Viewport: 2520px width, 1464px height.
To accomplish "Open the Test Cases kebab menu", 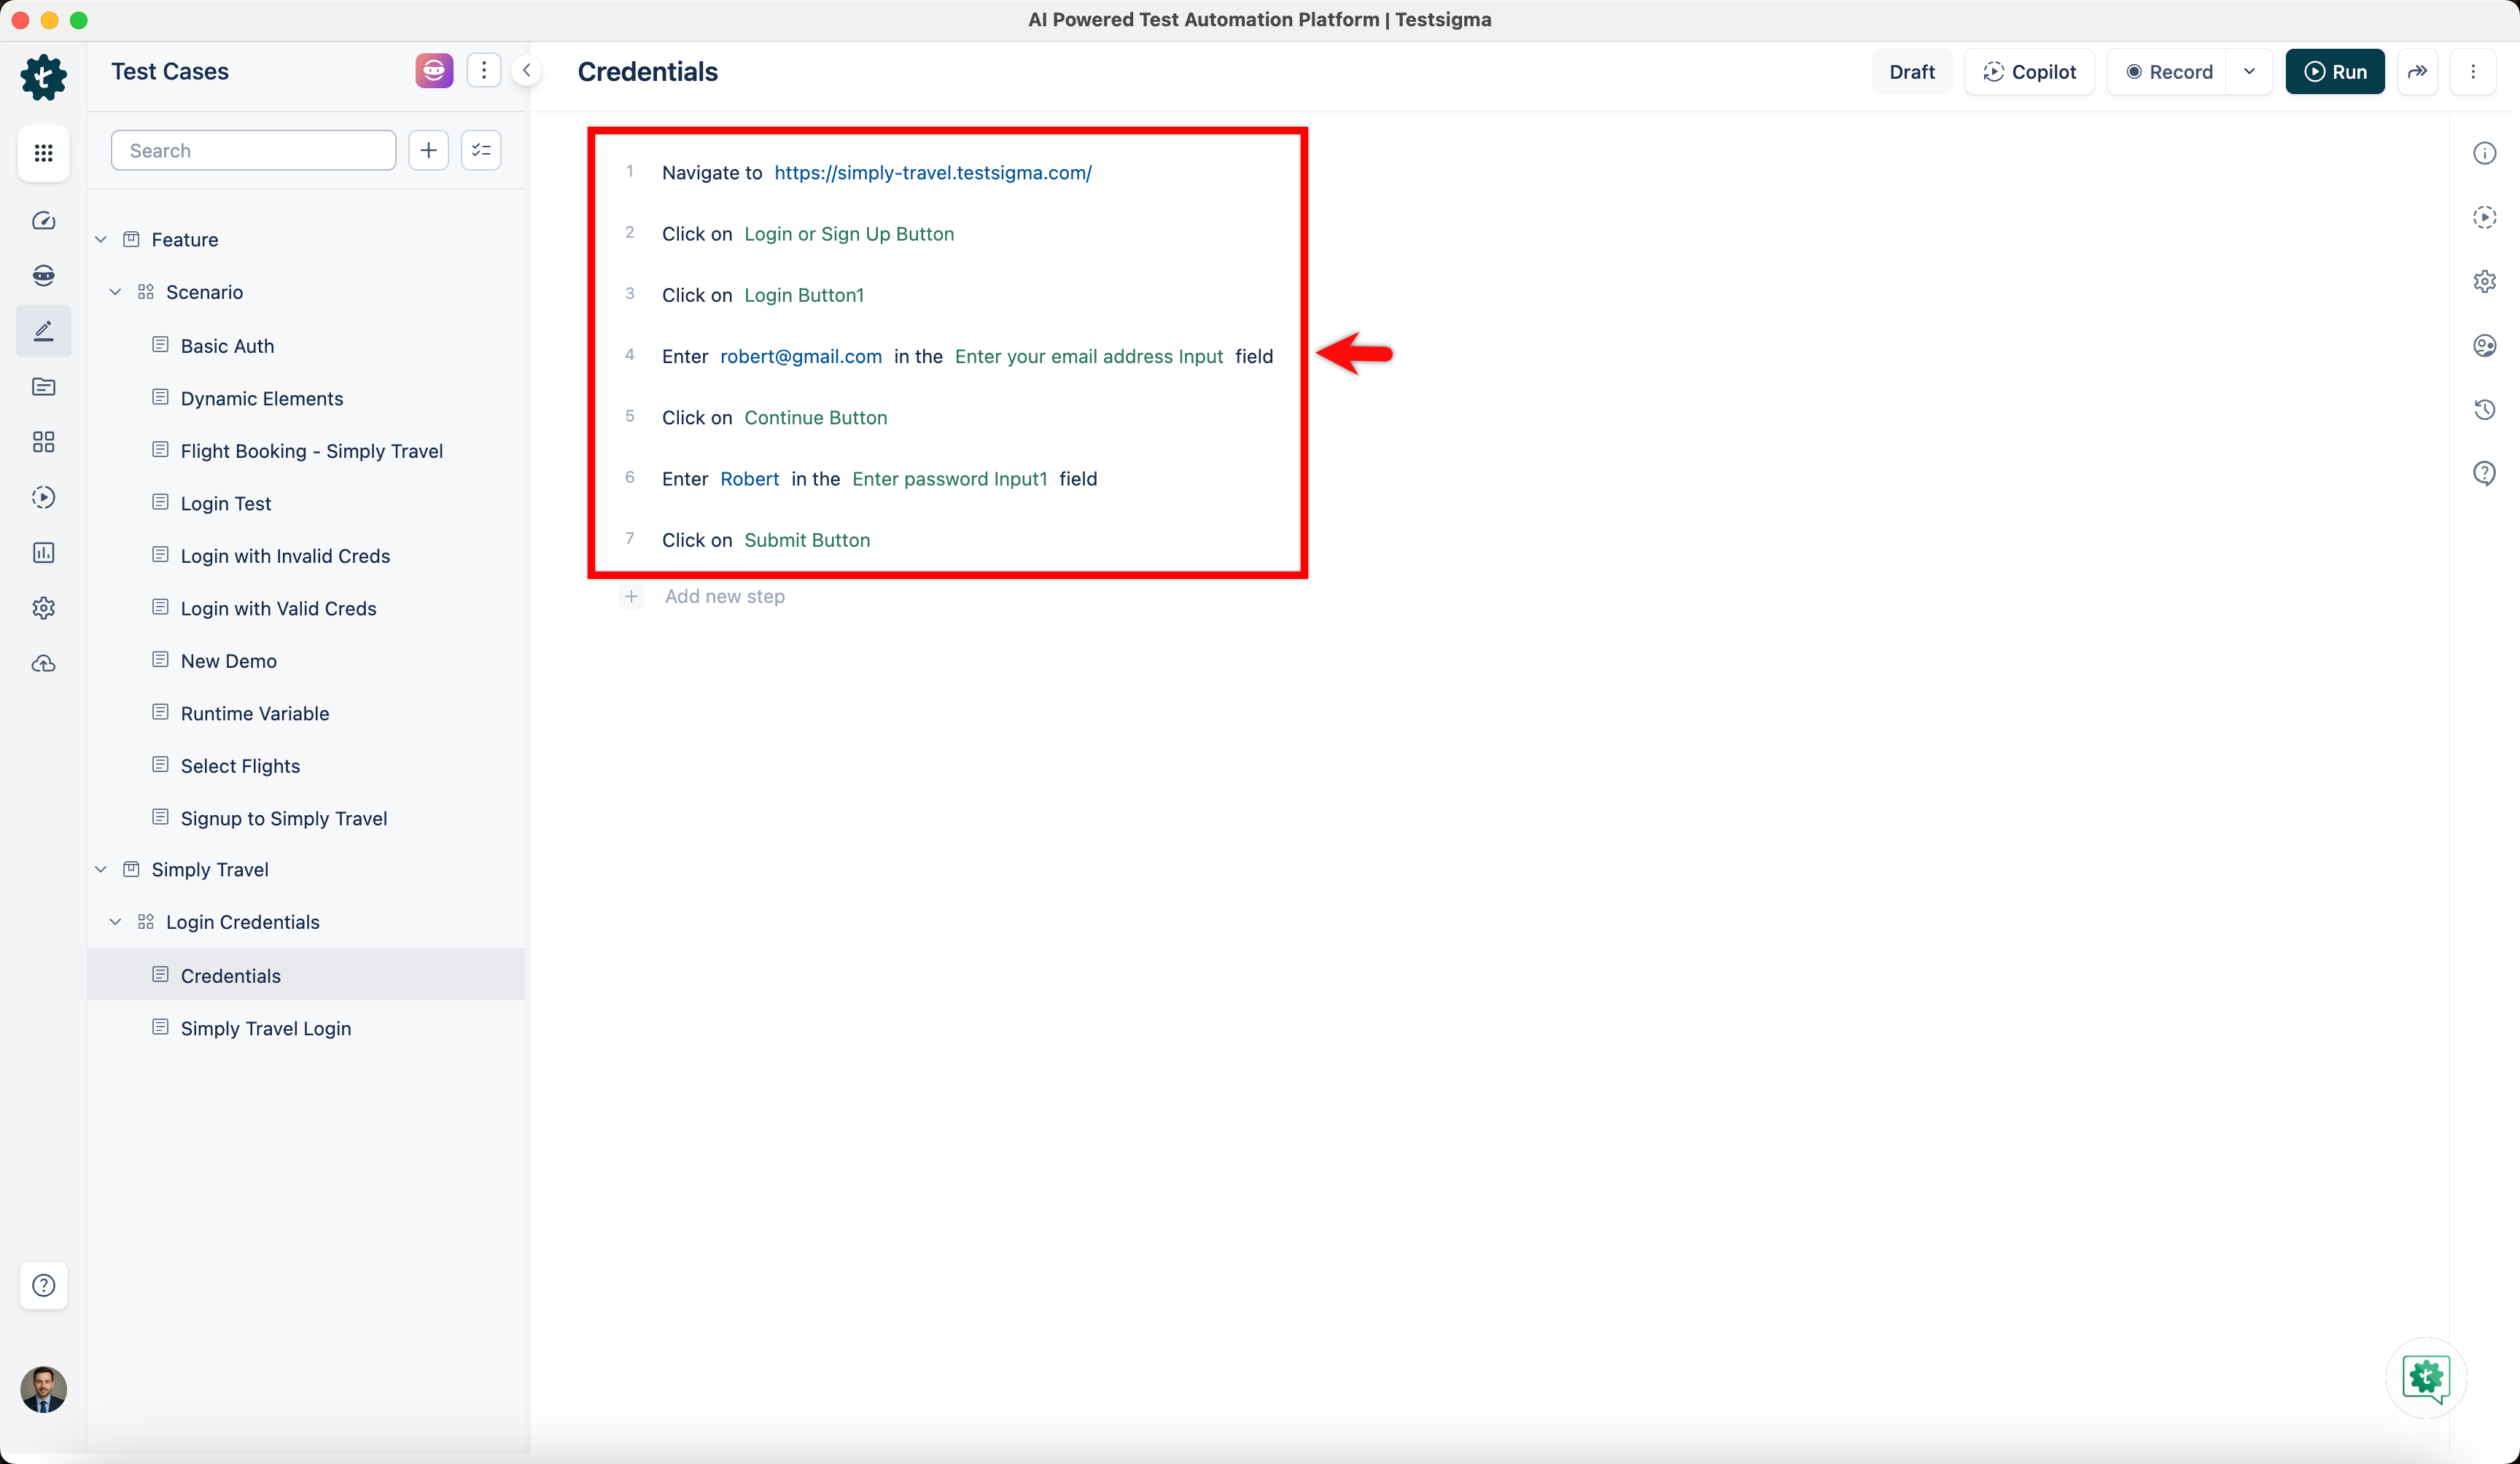I will point(484,71).
